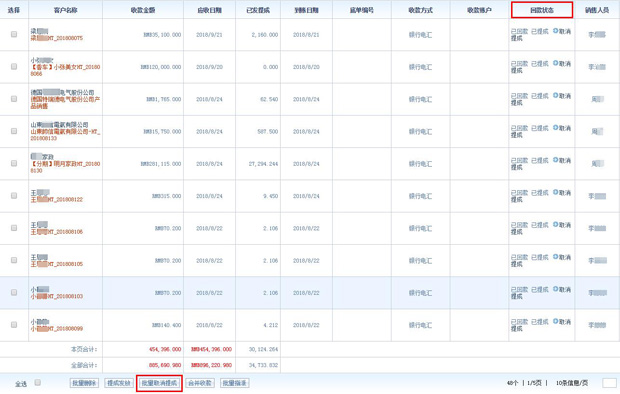Click the 回款状态 column header
This screenshot has height=394, width=620.
click(x=542, y=10)
